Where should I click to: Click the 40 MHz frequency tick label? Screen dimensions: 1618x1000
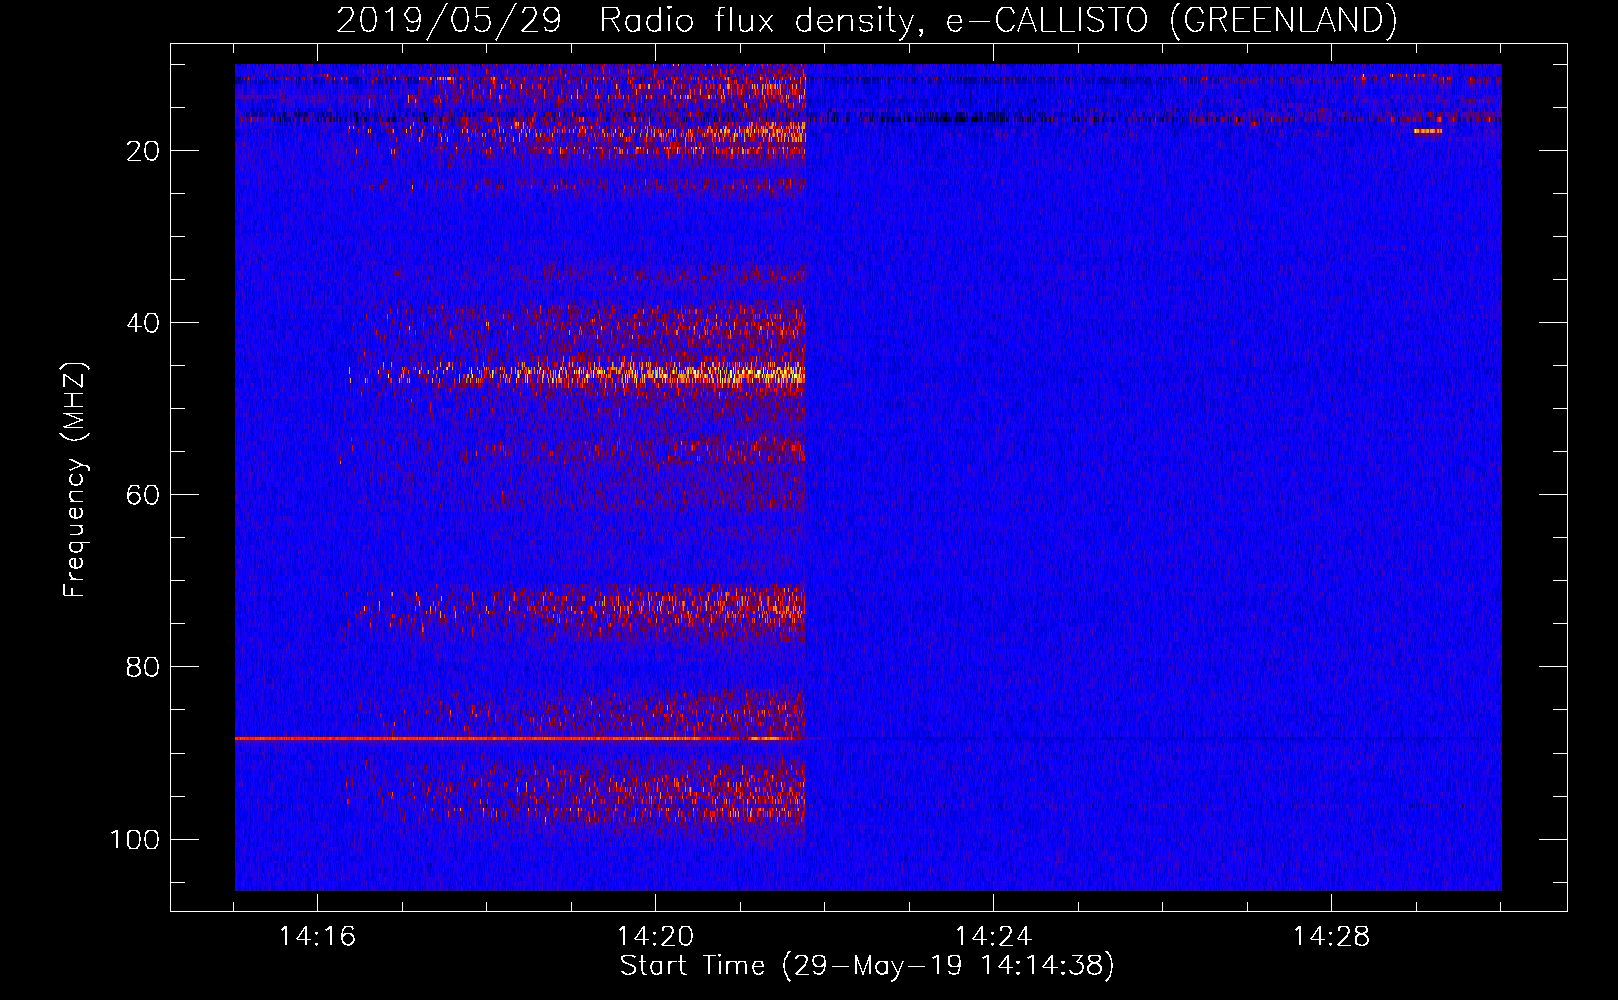(144, 323)
